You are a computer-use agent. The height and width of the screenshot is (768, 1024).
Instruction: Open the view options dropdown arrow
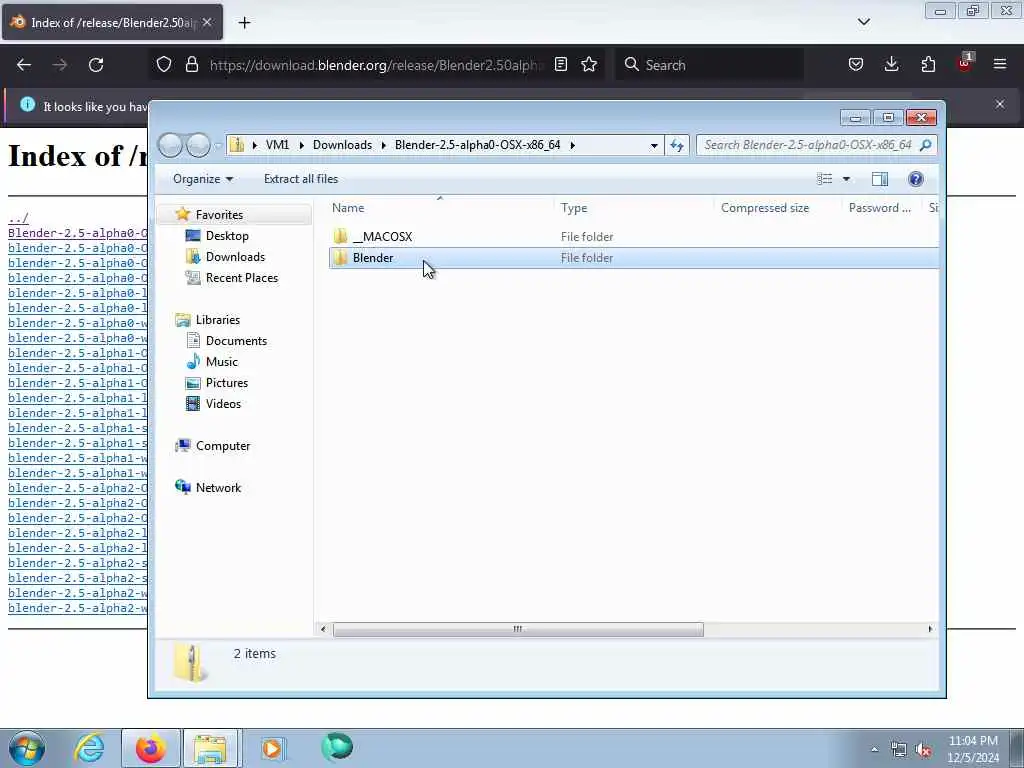(846, 179)
